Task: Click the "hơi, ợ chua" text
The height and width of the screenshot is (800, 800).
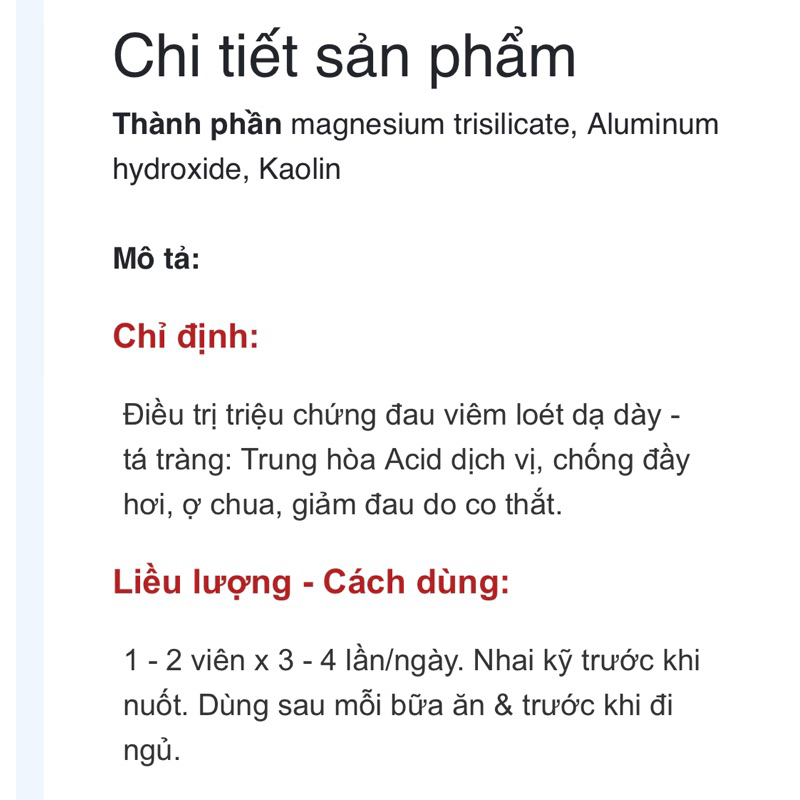Action: [203, 506]
